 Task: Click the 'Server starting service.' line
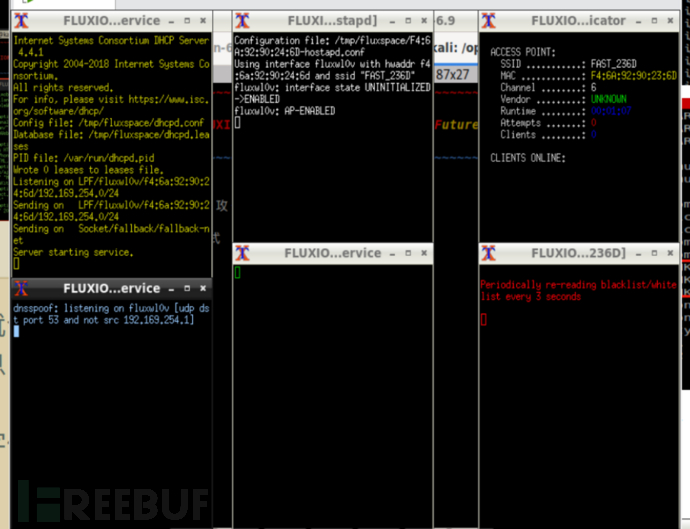tap(73, 252)
